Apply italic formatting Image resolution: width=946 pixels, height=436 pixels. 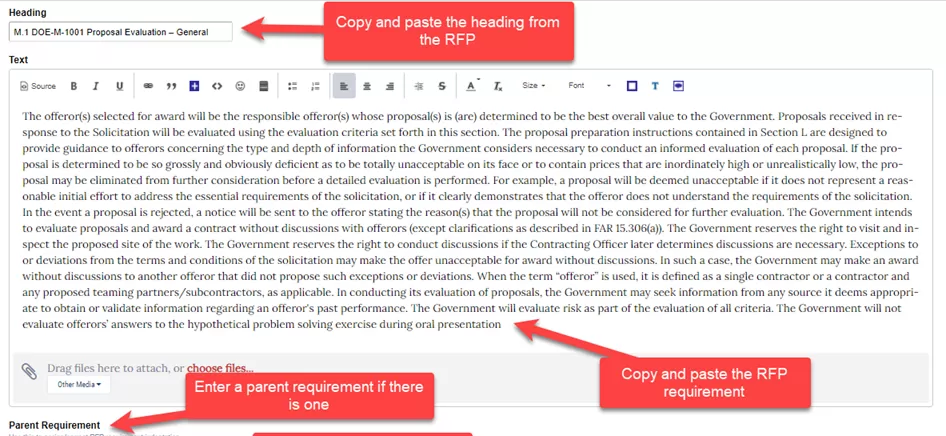pos(97,86)
